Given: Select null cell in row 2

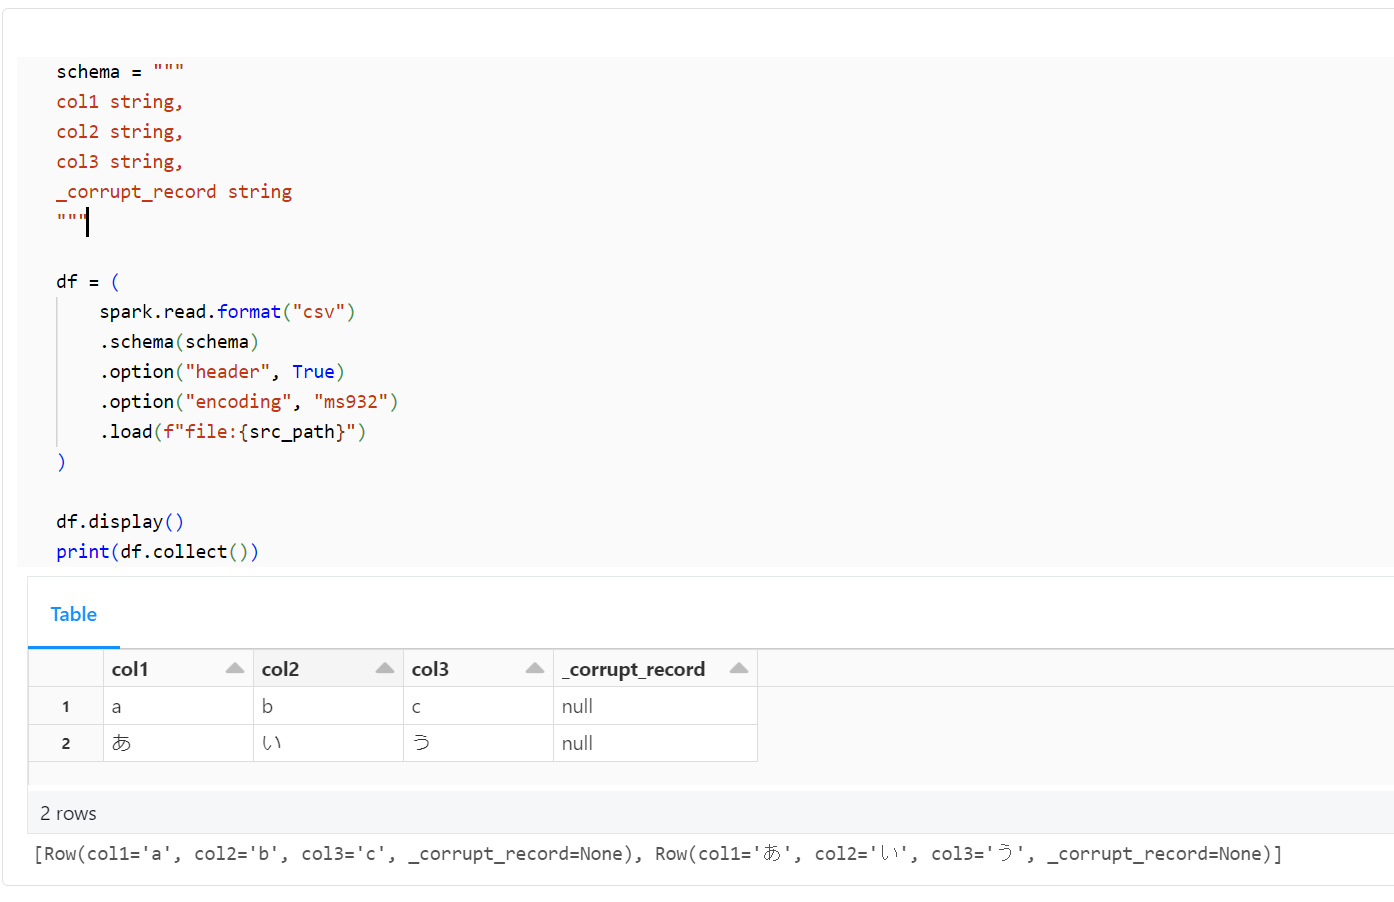Looking at the screenshot, I should (655, 743).
